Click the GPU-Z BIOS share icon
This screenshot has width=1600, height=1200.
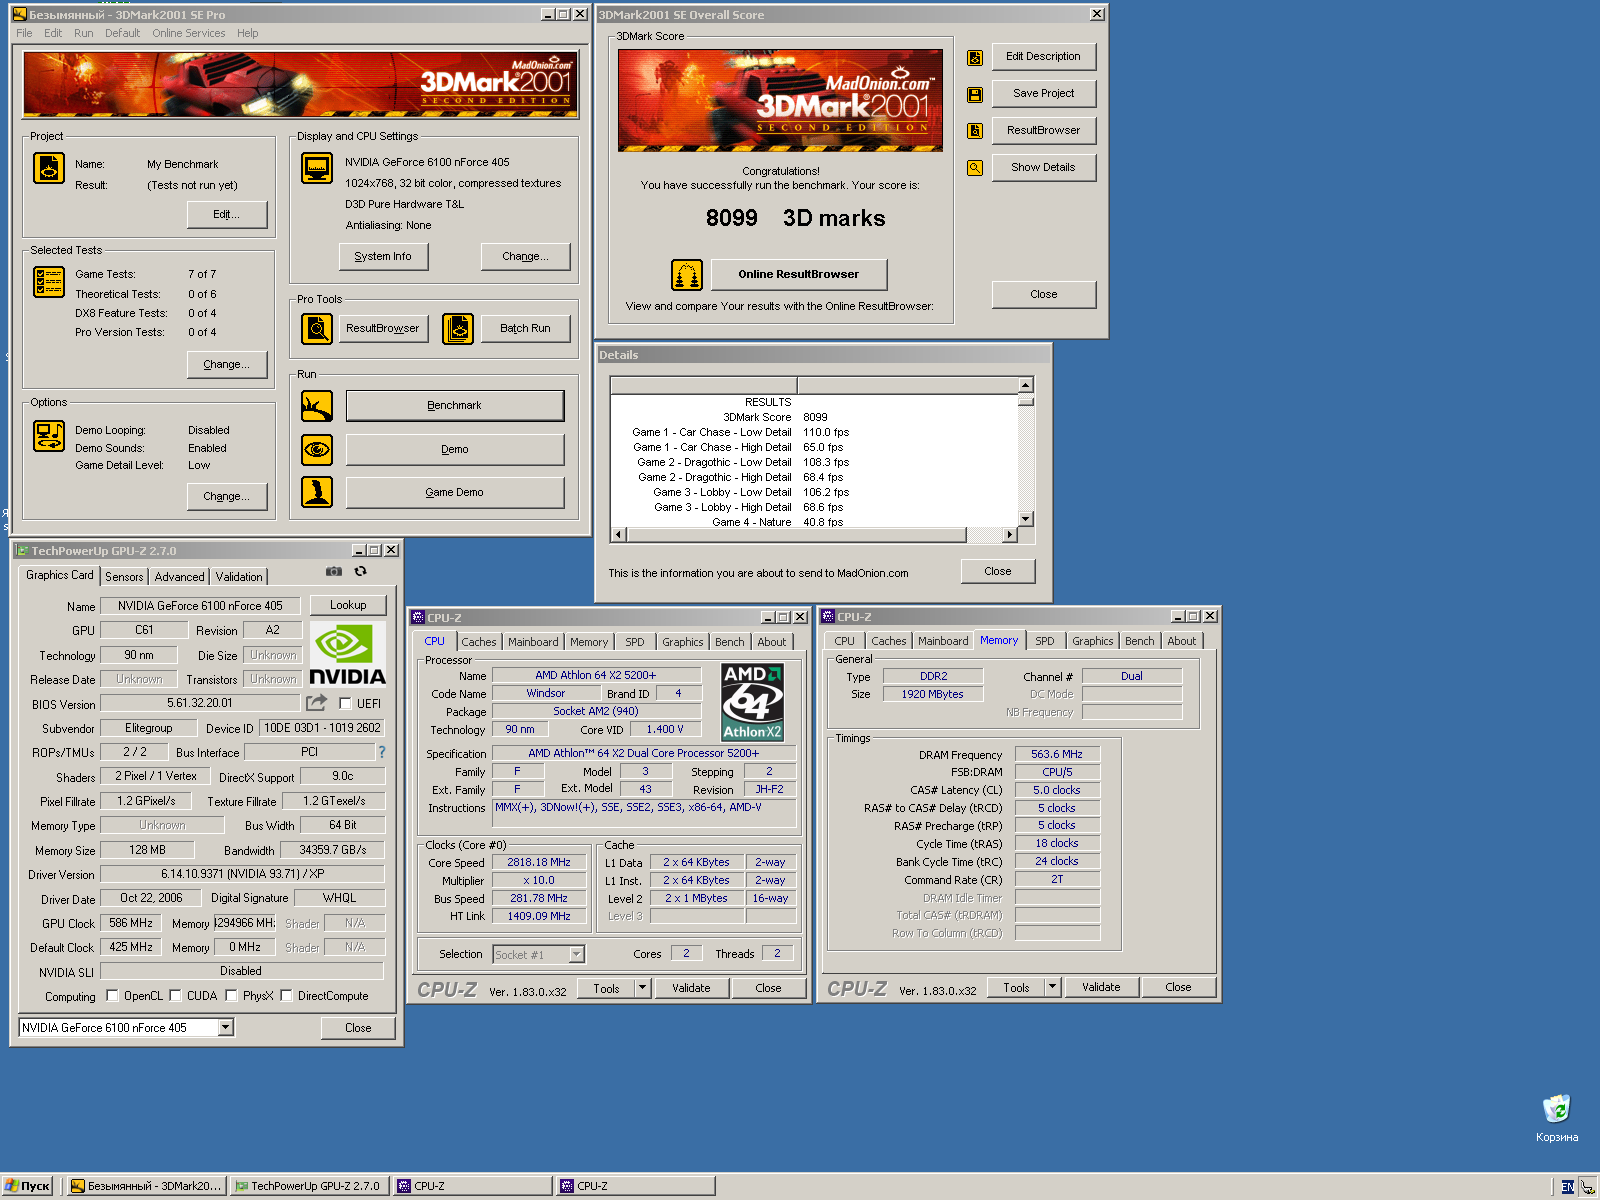point(317,703)
